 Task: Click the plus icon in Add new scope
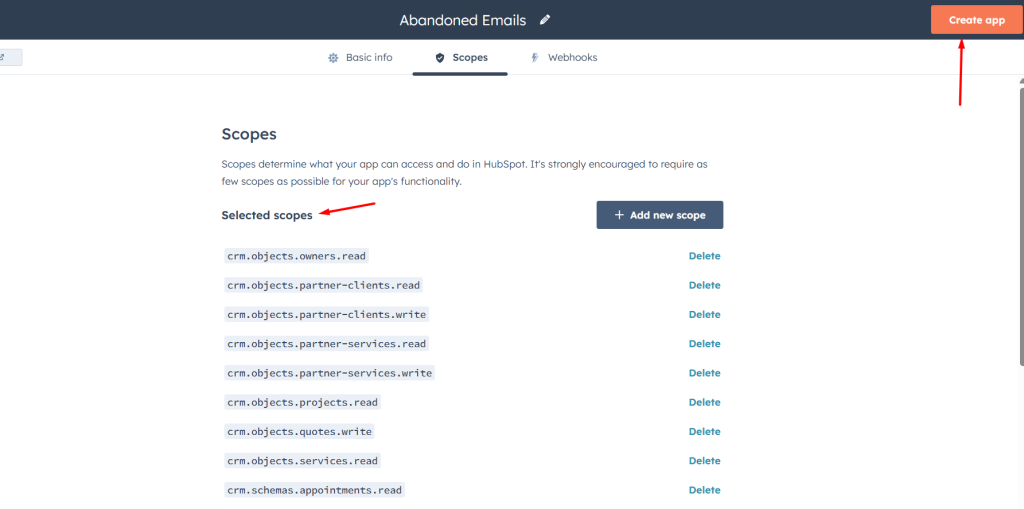pyautogui.click(x=619, y=215)
